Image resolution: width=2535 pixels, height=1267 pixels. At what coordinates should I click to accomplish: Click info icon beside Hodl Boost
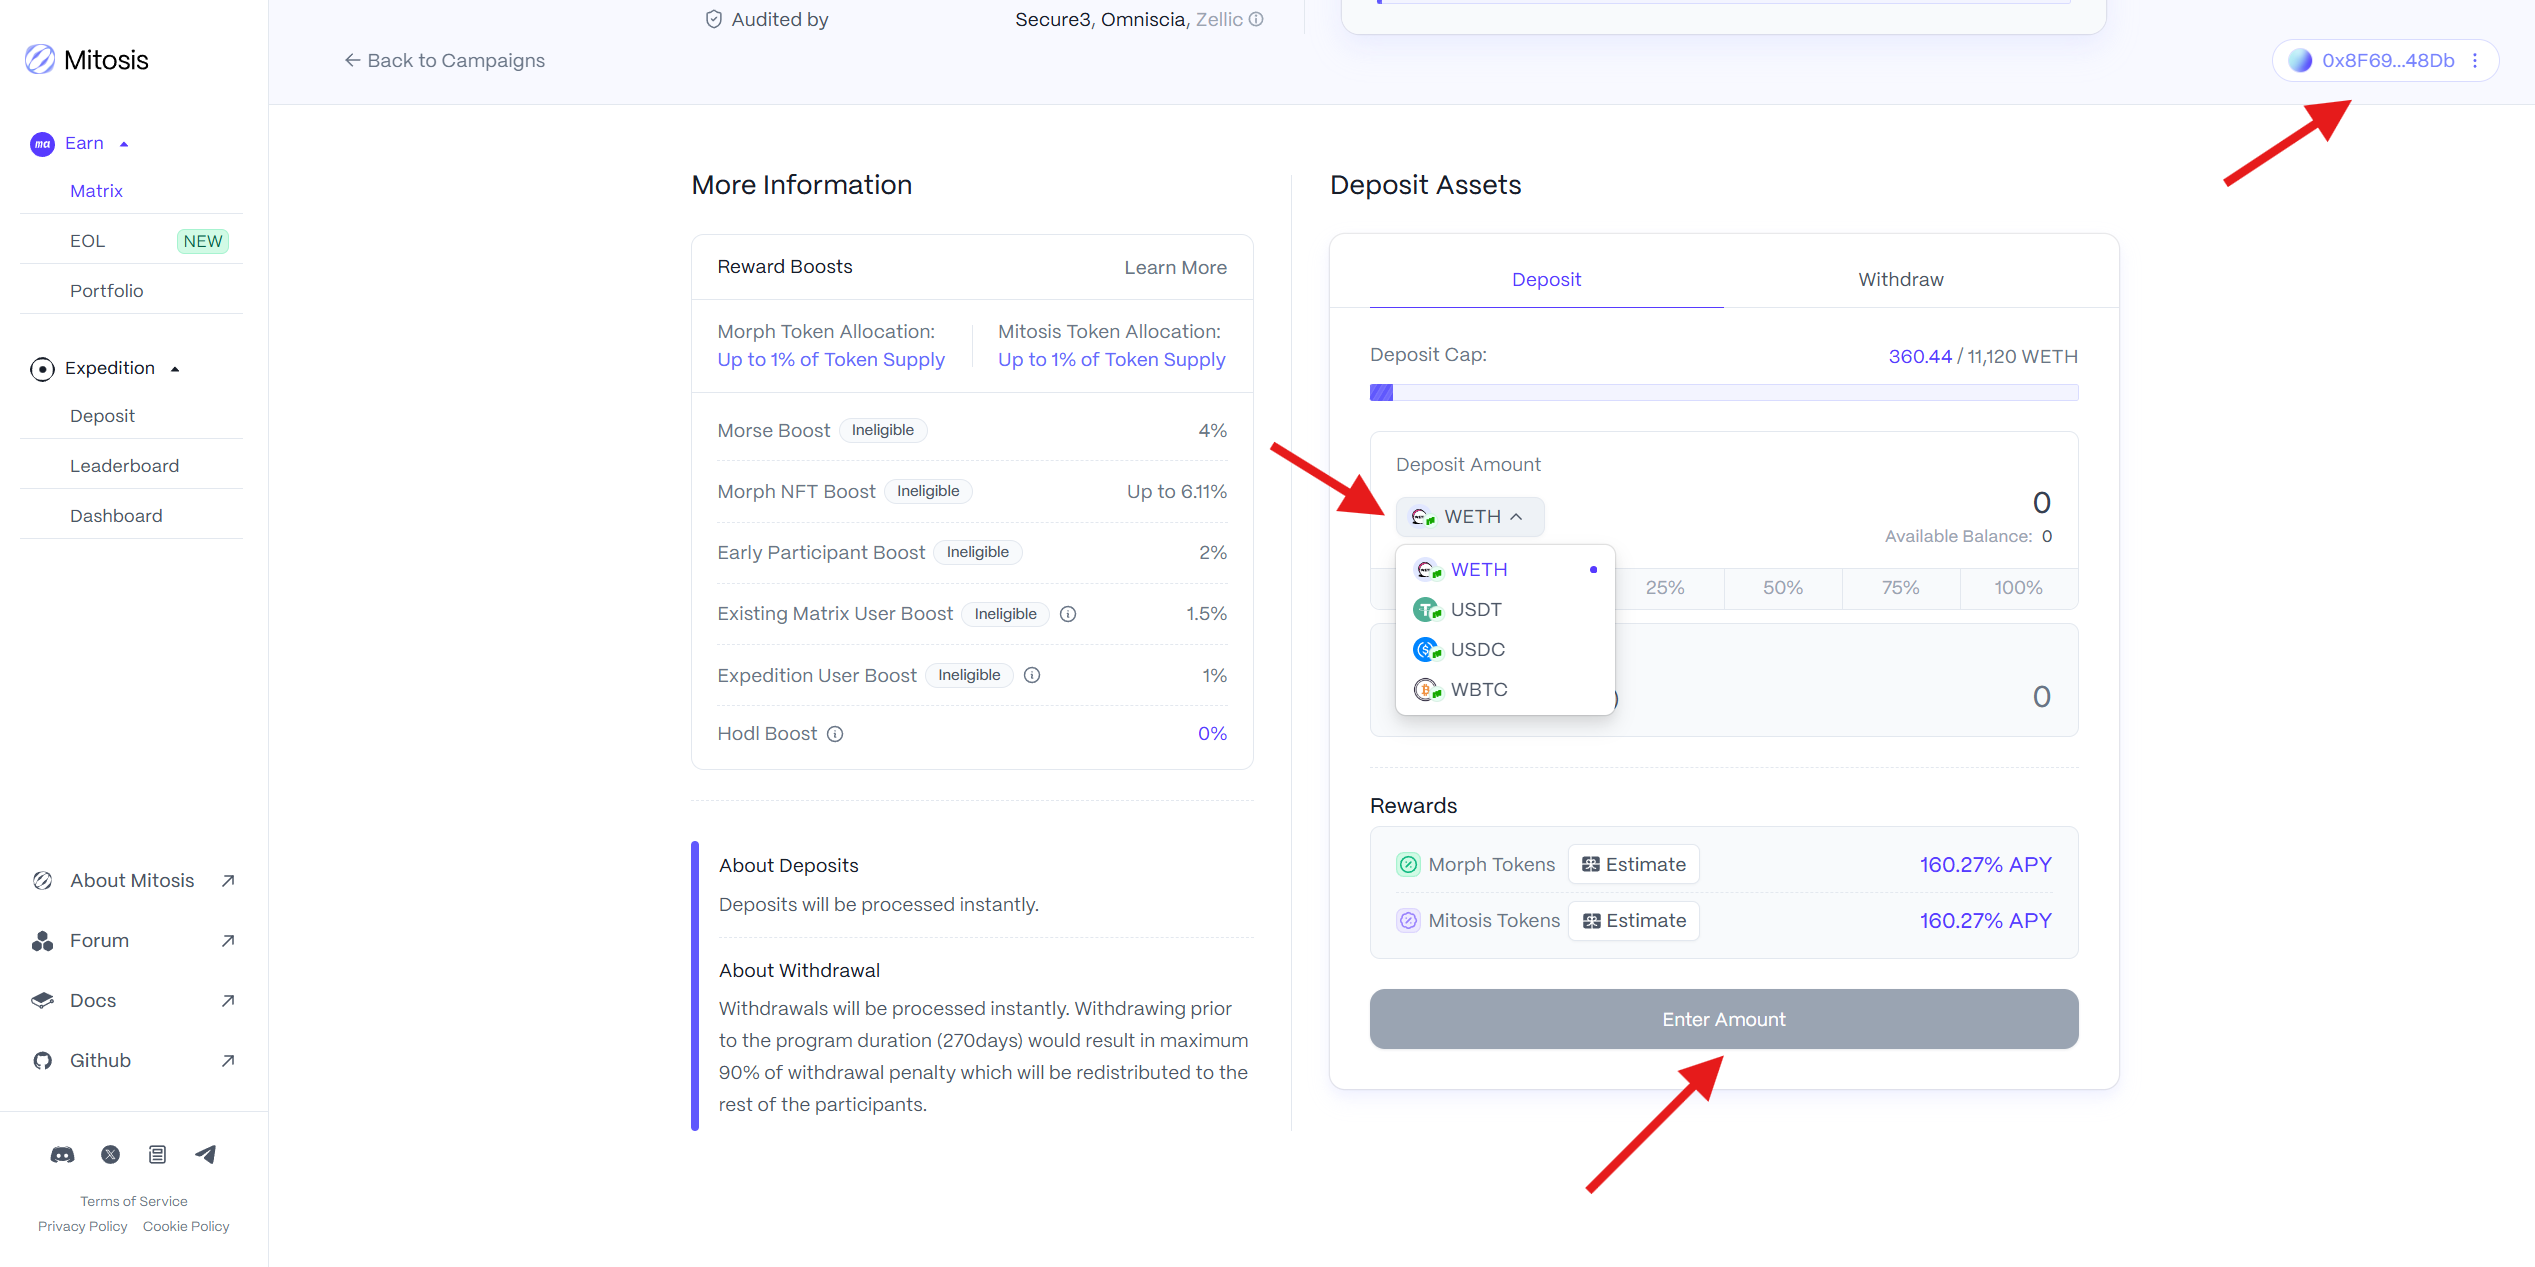coord(835,734)
